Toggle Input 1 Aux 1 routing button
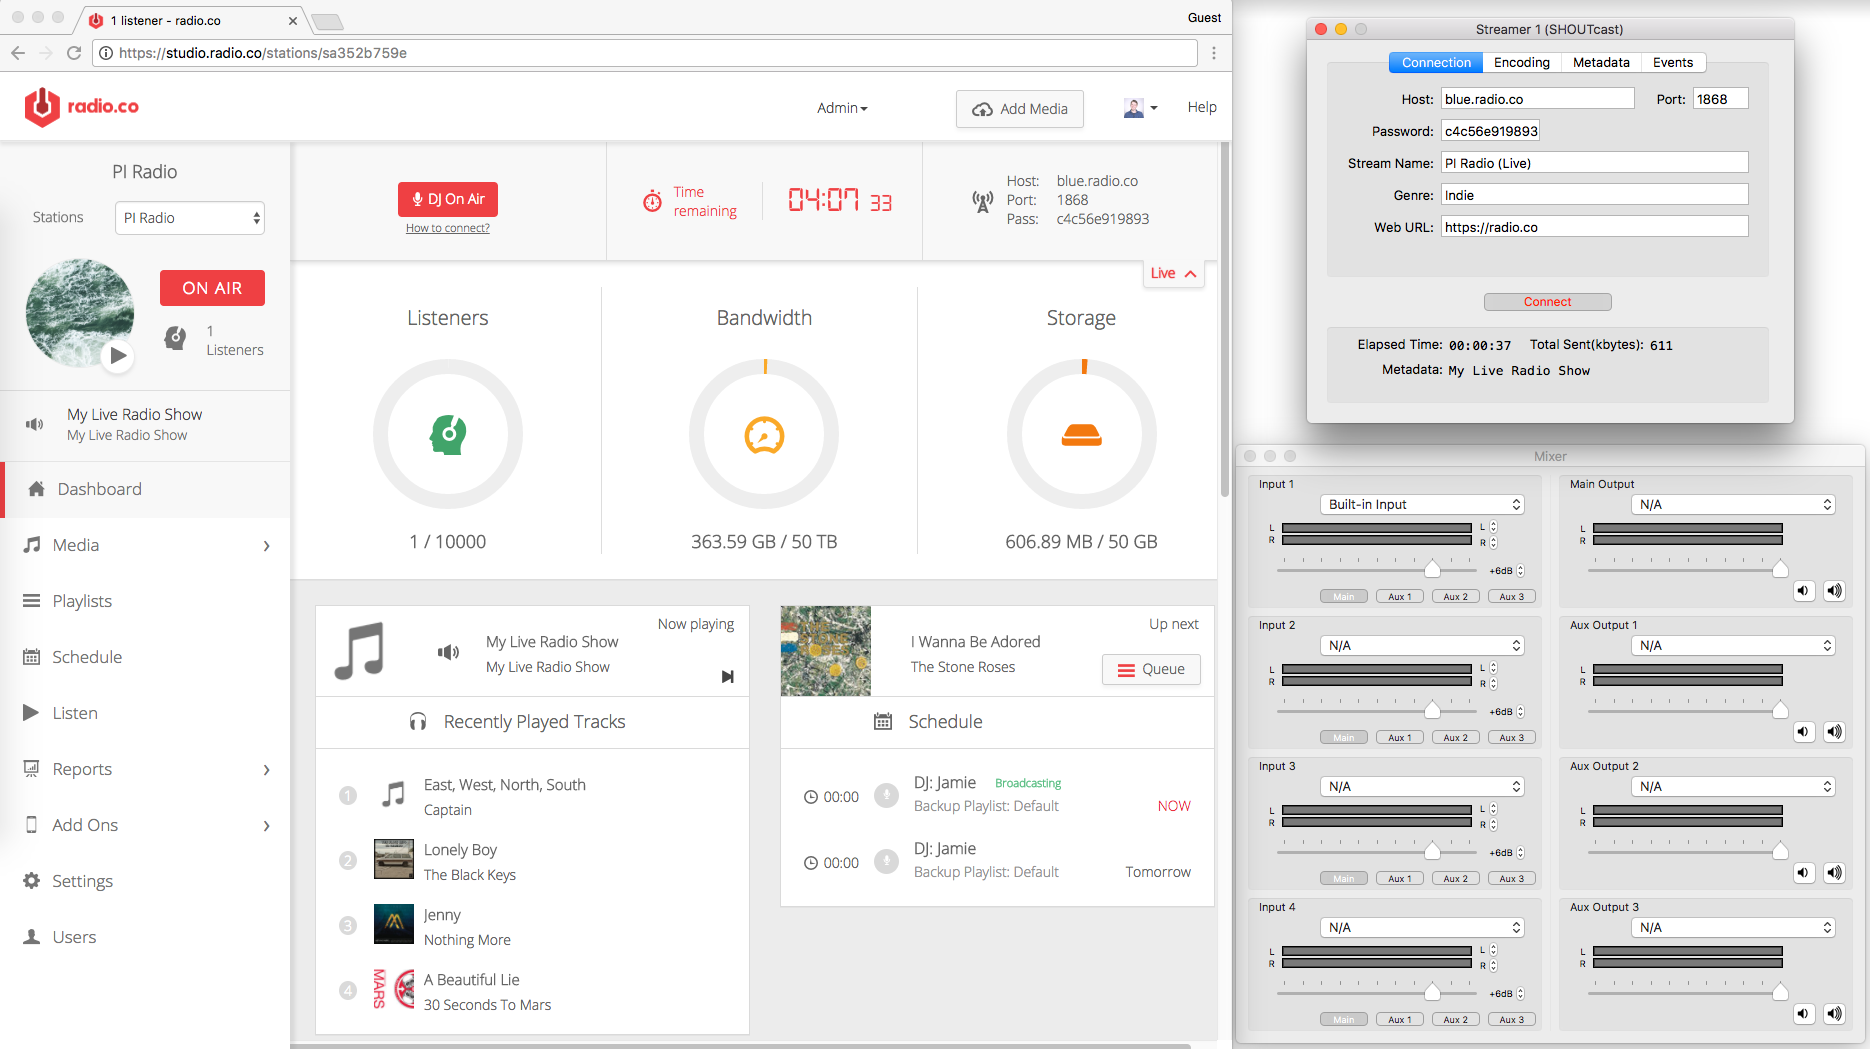1870x1049 pixels. tap(1400, 597)
